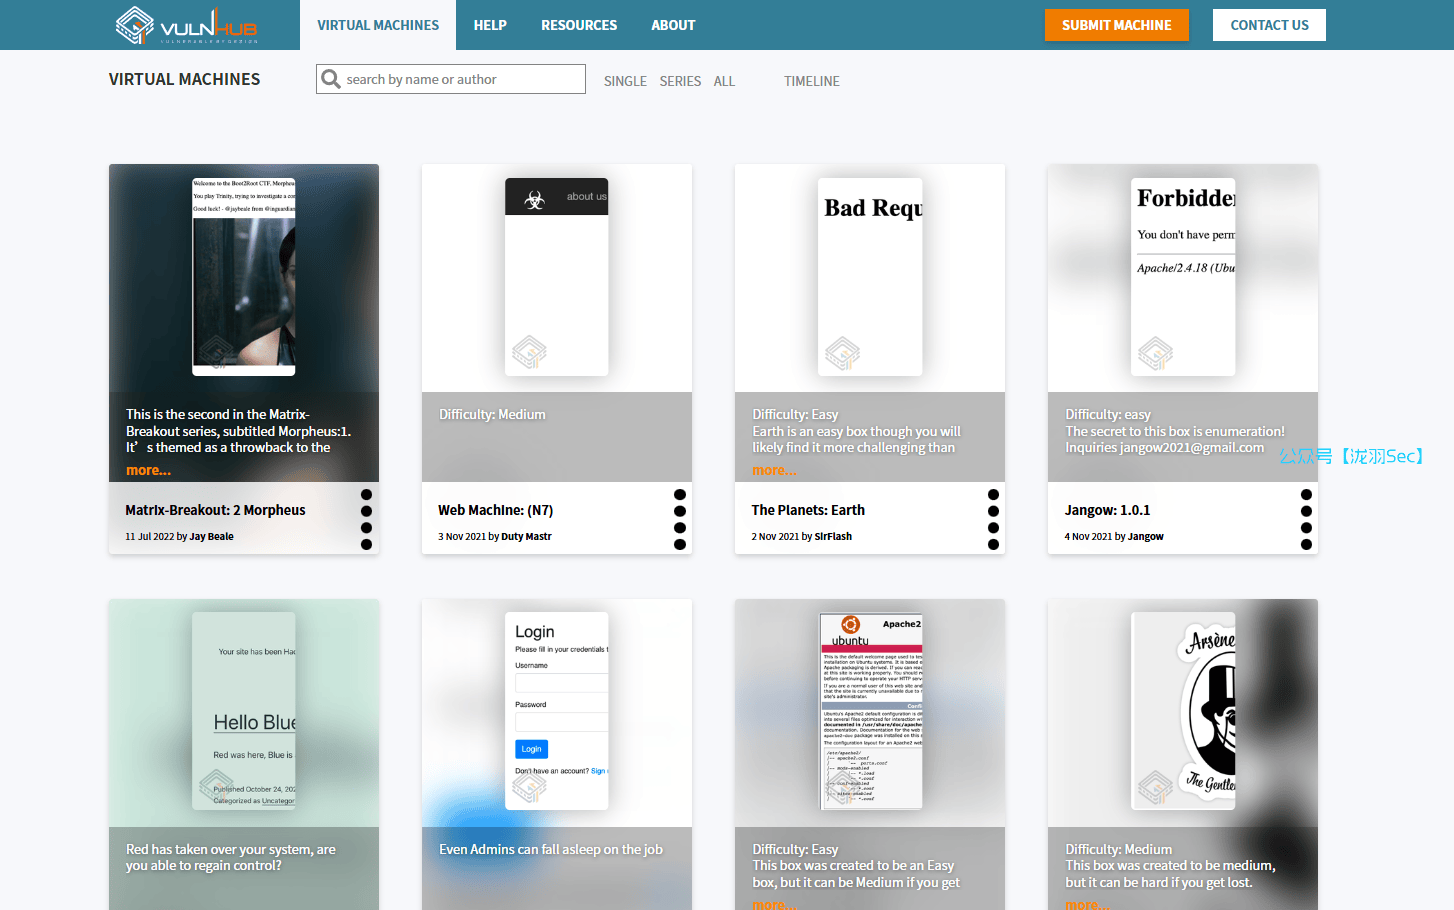Open the RESOURCES menu

[579, 25]
